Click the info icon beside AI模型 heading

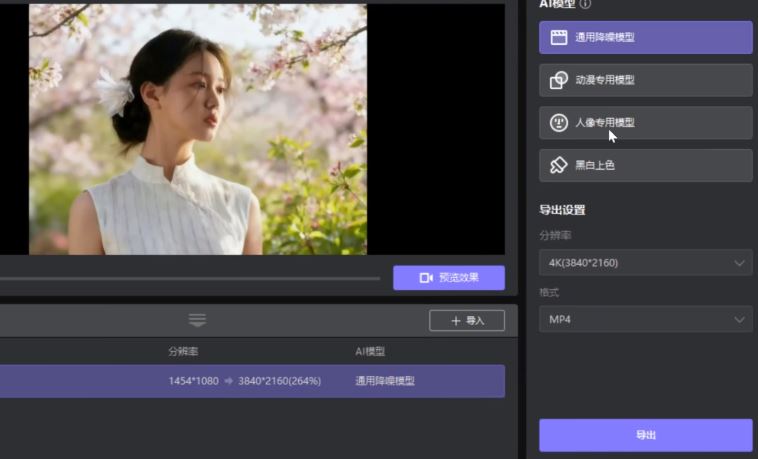pos(586,4)
